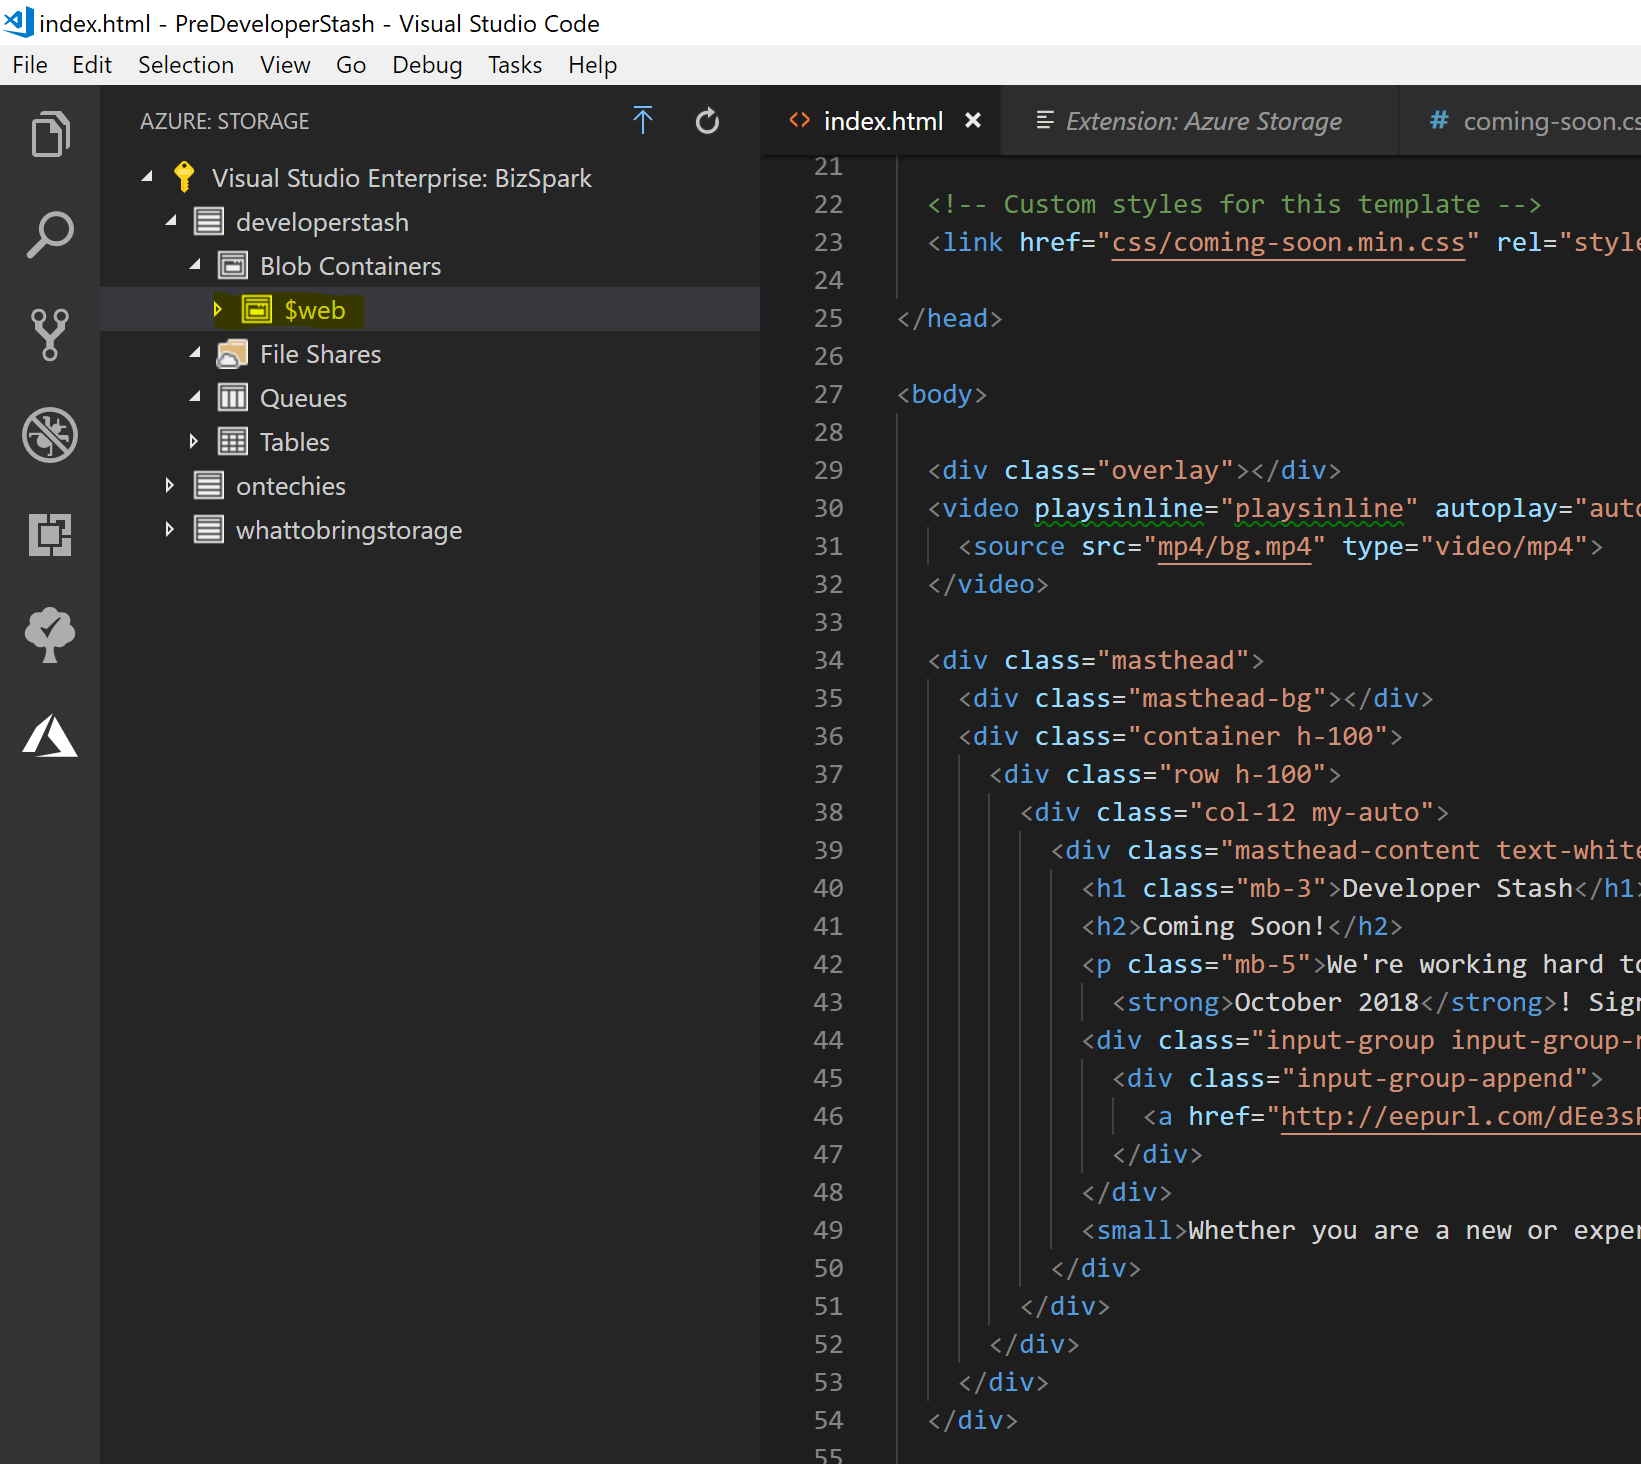This screenshot has height=1464, width=1641.
Task: Open the Debug menu
Action: pyautogui.click(x=427, y=65)
